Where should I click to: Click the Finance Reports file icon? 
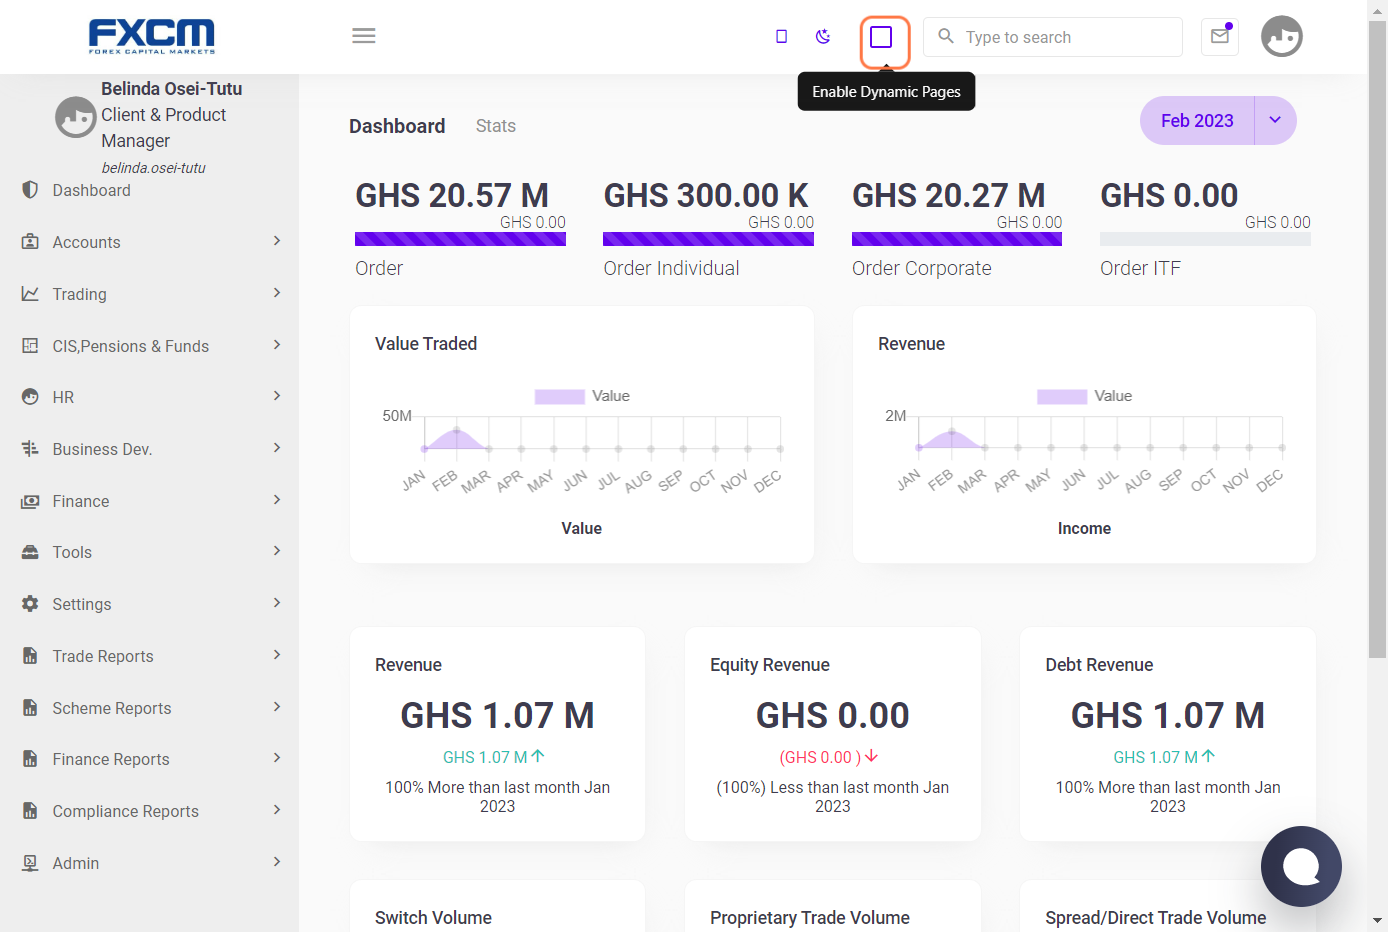tap(30, 759)
